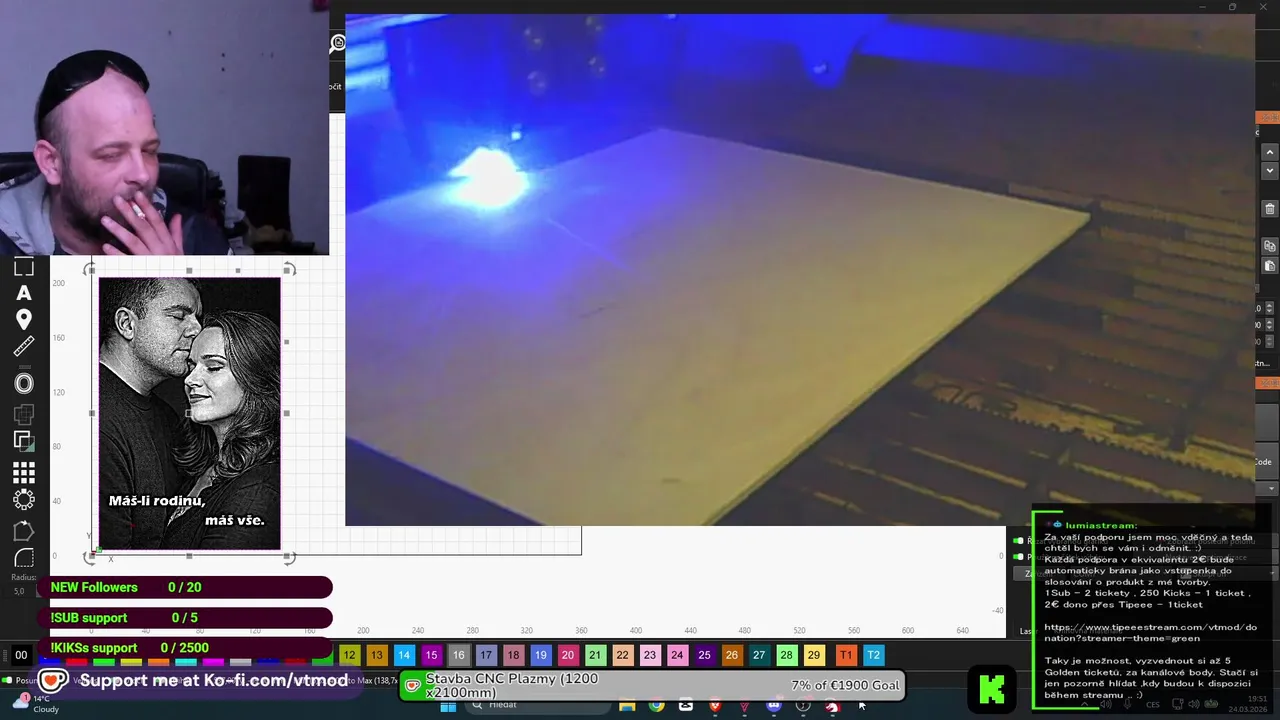This screenshot has height=720, width=1280.
Task: Click the trash delete layer icon
Action: [1270, 209]
